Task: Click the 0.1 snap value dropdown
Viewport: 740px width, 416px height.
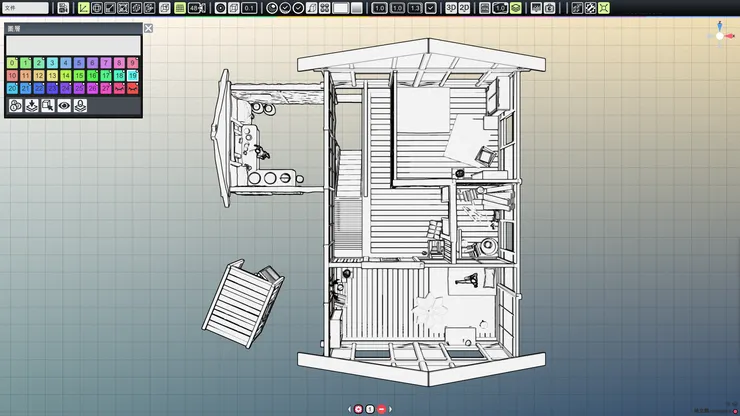Action: coord(249,8)
